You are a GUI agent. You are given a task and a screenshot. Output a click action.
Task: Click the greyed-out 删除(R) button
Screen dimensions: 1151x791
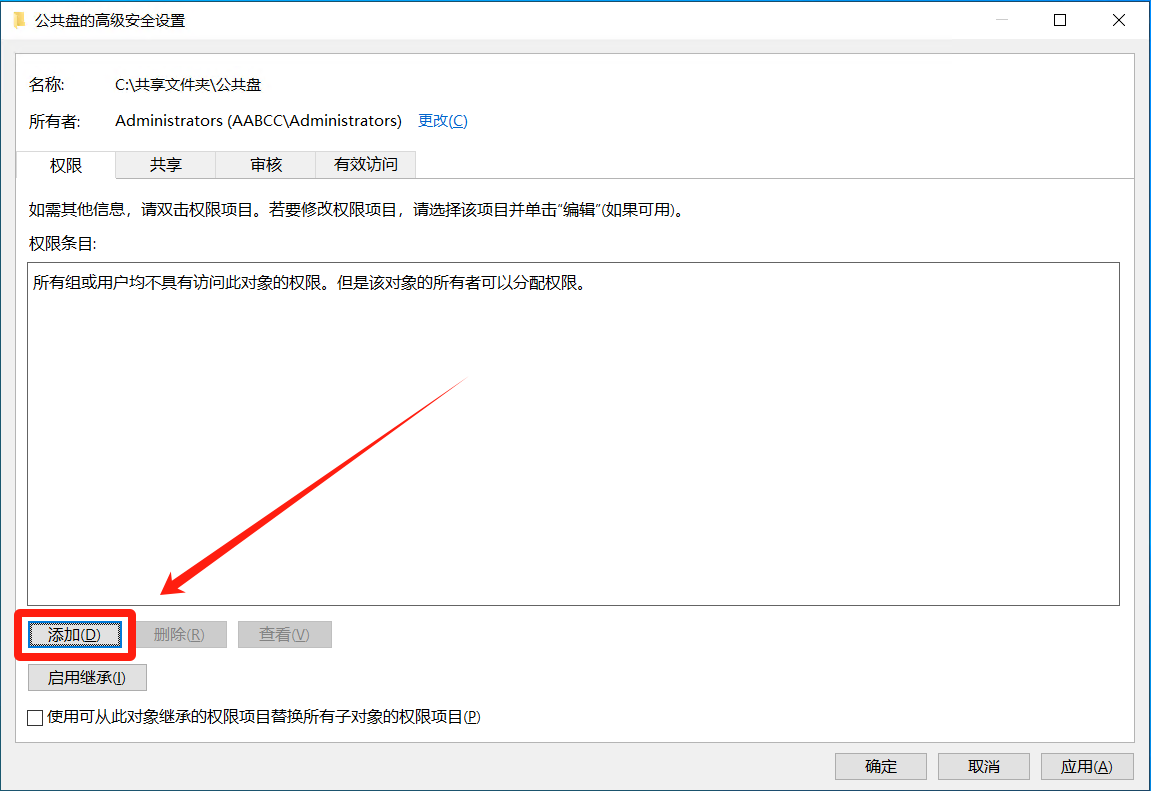pos(179,635)
